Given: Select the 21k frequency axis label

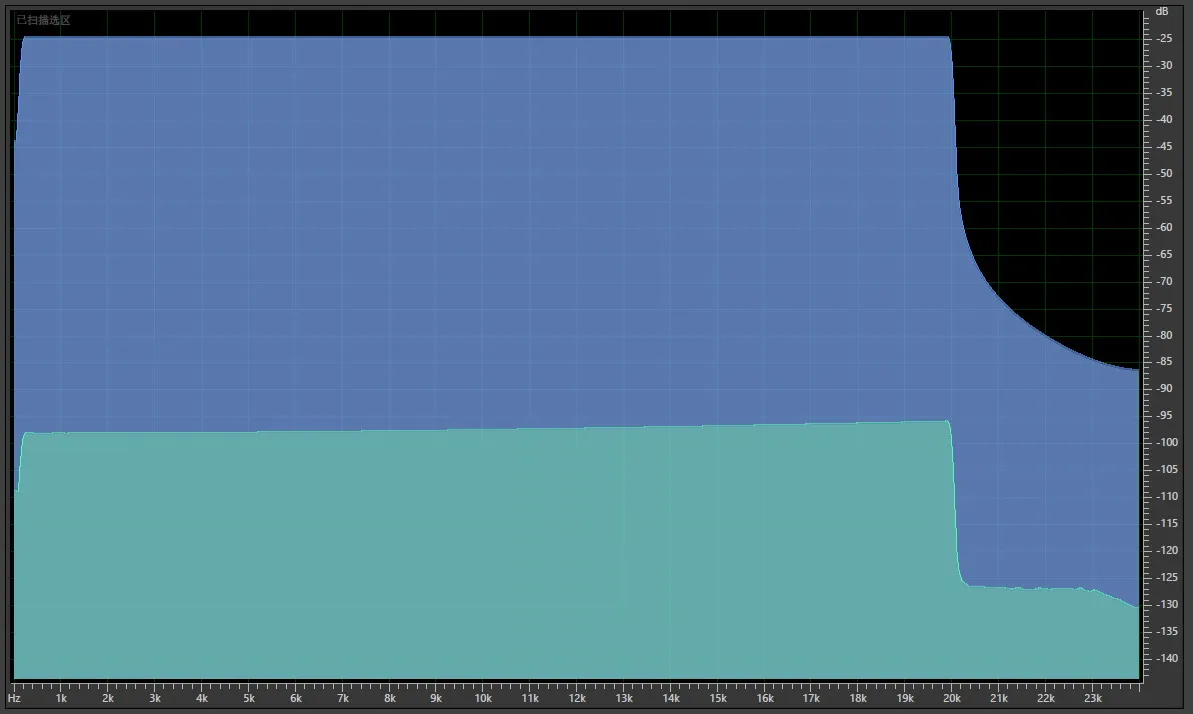Looking at the screenshot, I should point(999,698).
